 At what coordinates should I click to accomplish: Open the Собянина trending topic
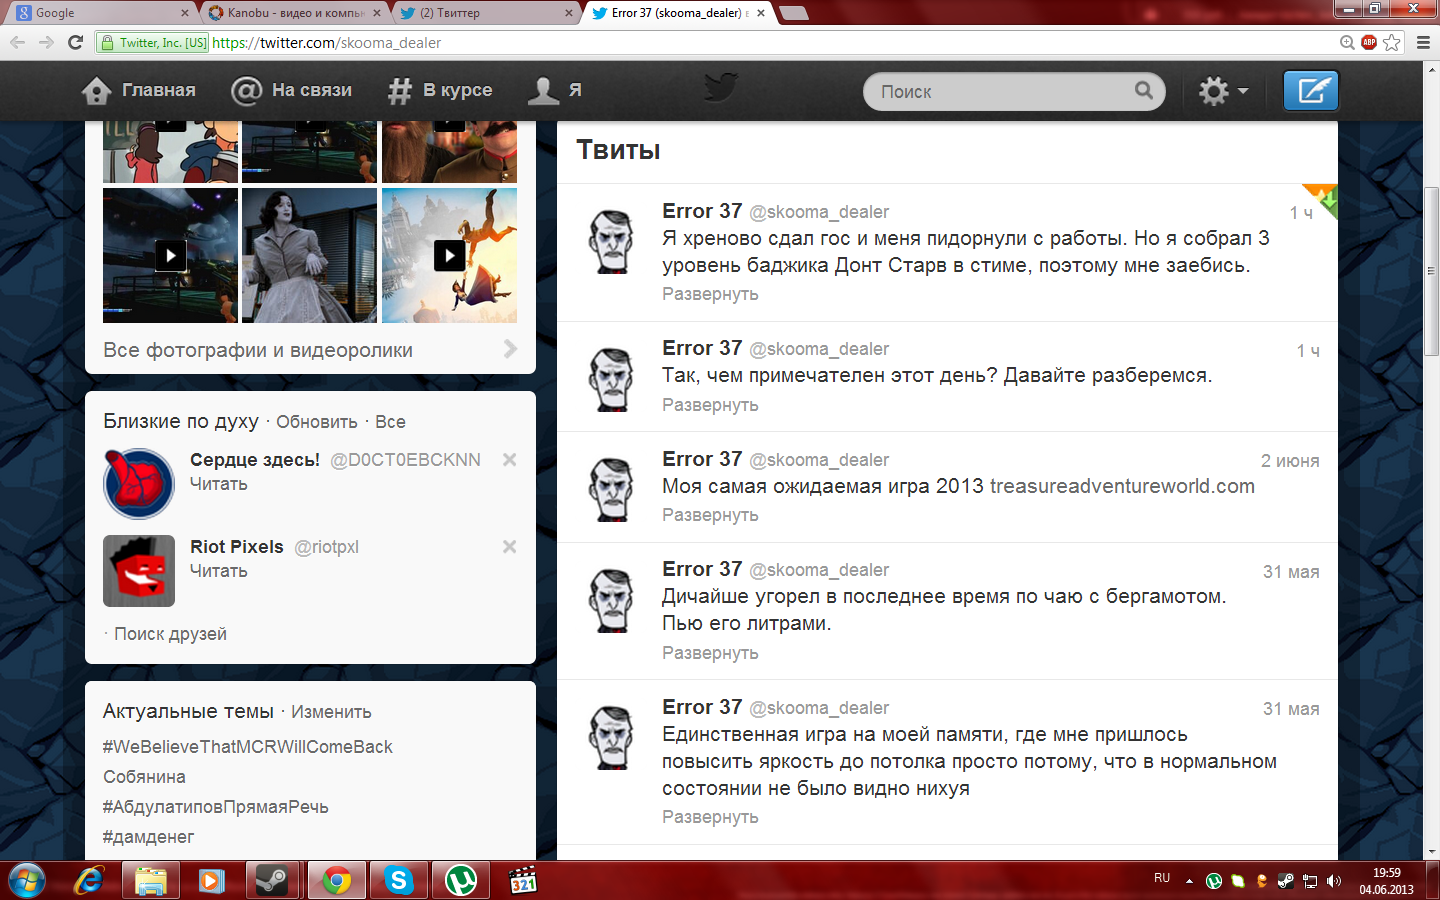(144, 777)
